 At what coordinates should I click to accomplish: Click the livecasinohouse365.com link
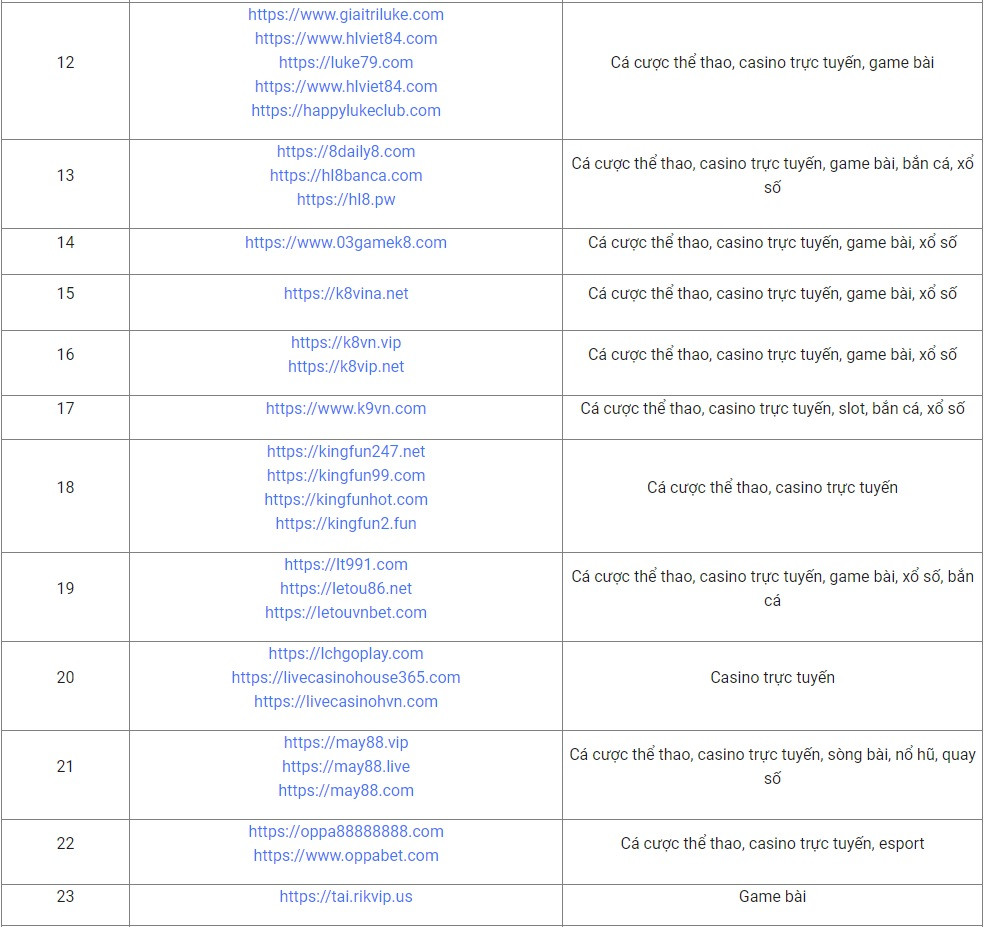(x=346, y=677)
